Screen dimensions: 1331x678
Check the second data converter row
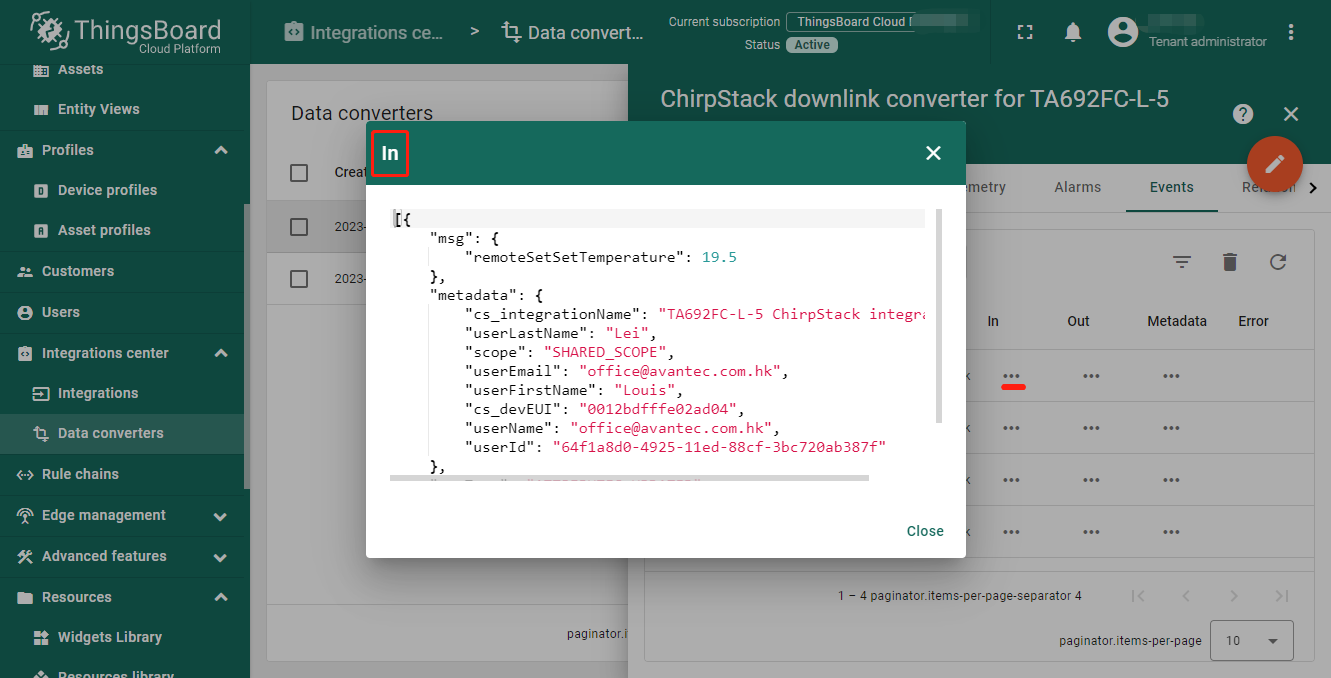point(299,279)
